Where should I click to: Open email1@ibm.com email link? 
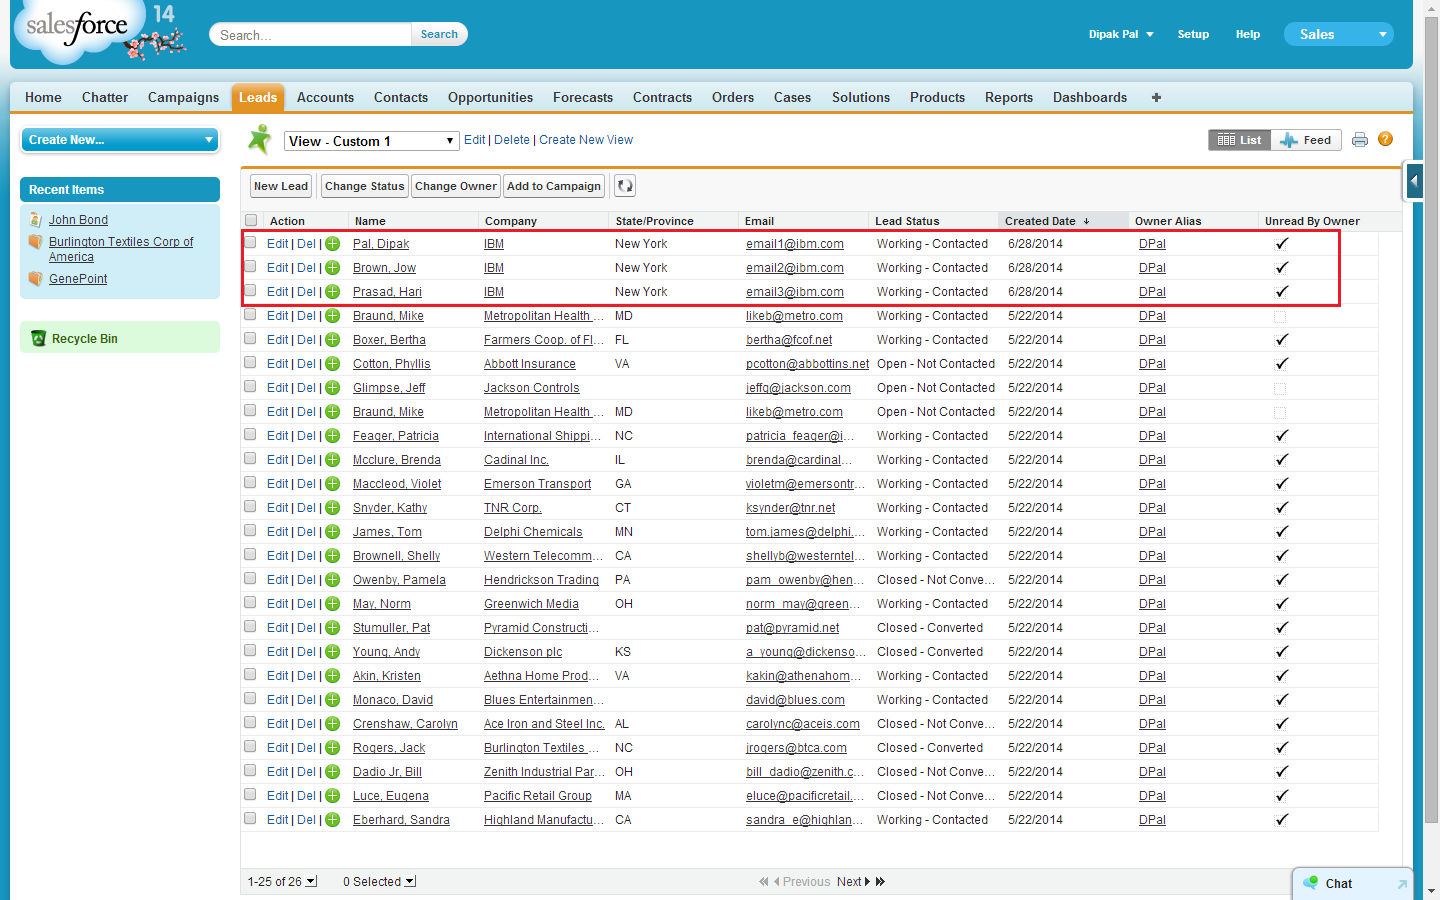tap(795, 244)
